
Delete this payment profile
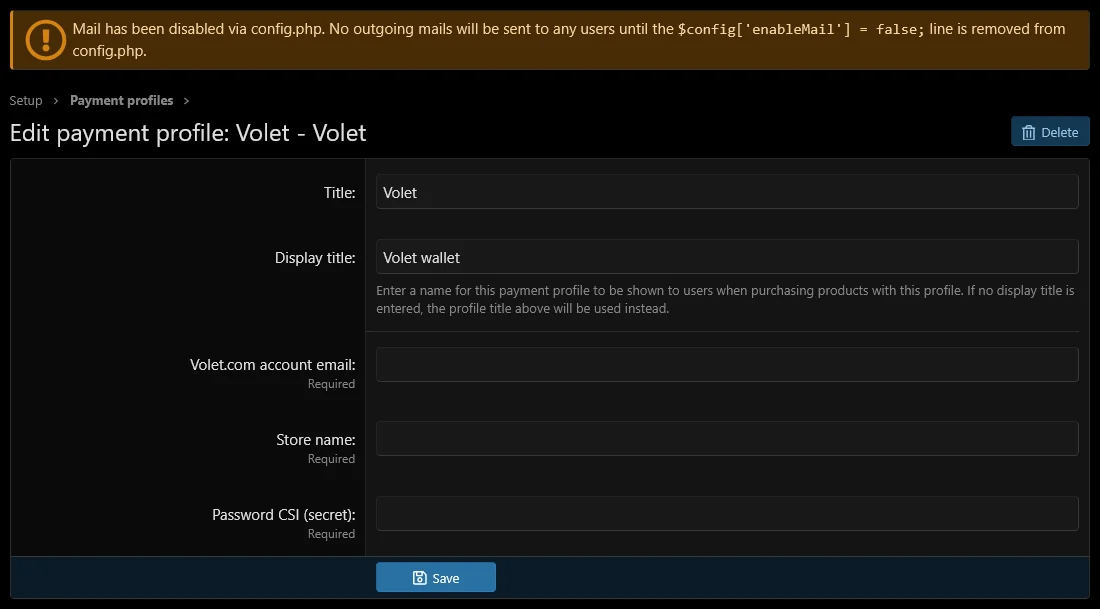tap(1050, 132)
